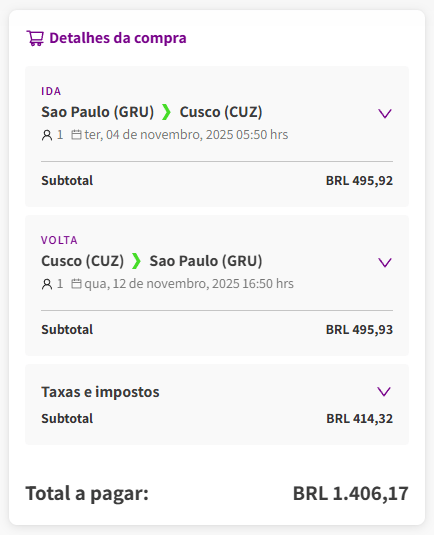
Task: Click the Taxas e impostos label
Action: point(100,392)
